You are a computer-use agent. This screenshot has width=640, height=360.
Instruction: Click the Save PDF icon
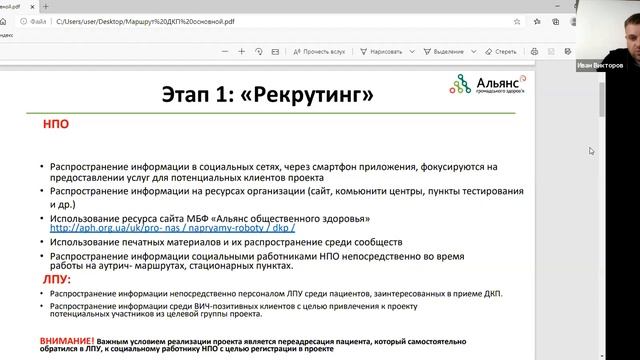(x=551, y=52)
